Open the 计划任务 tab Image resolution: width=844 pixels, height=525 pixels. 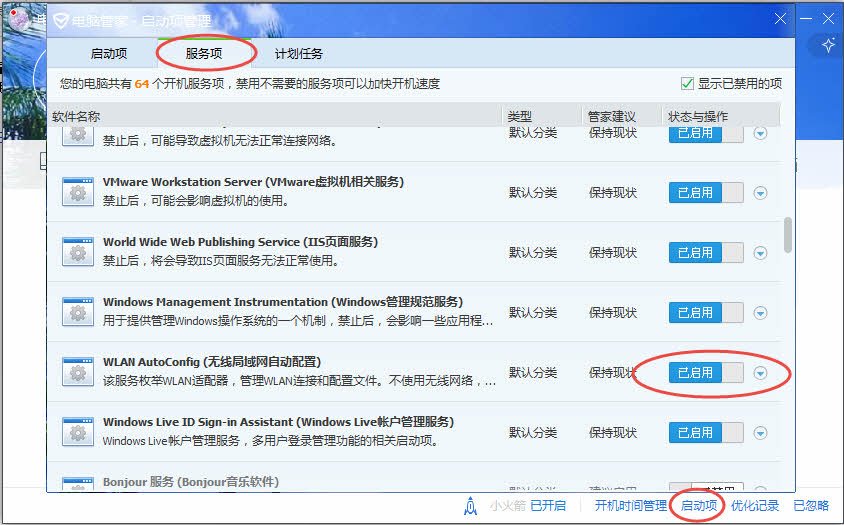[x=299, y=54]
